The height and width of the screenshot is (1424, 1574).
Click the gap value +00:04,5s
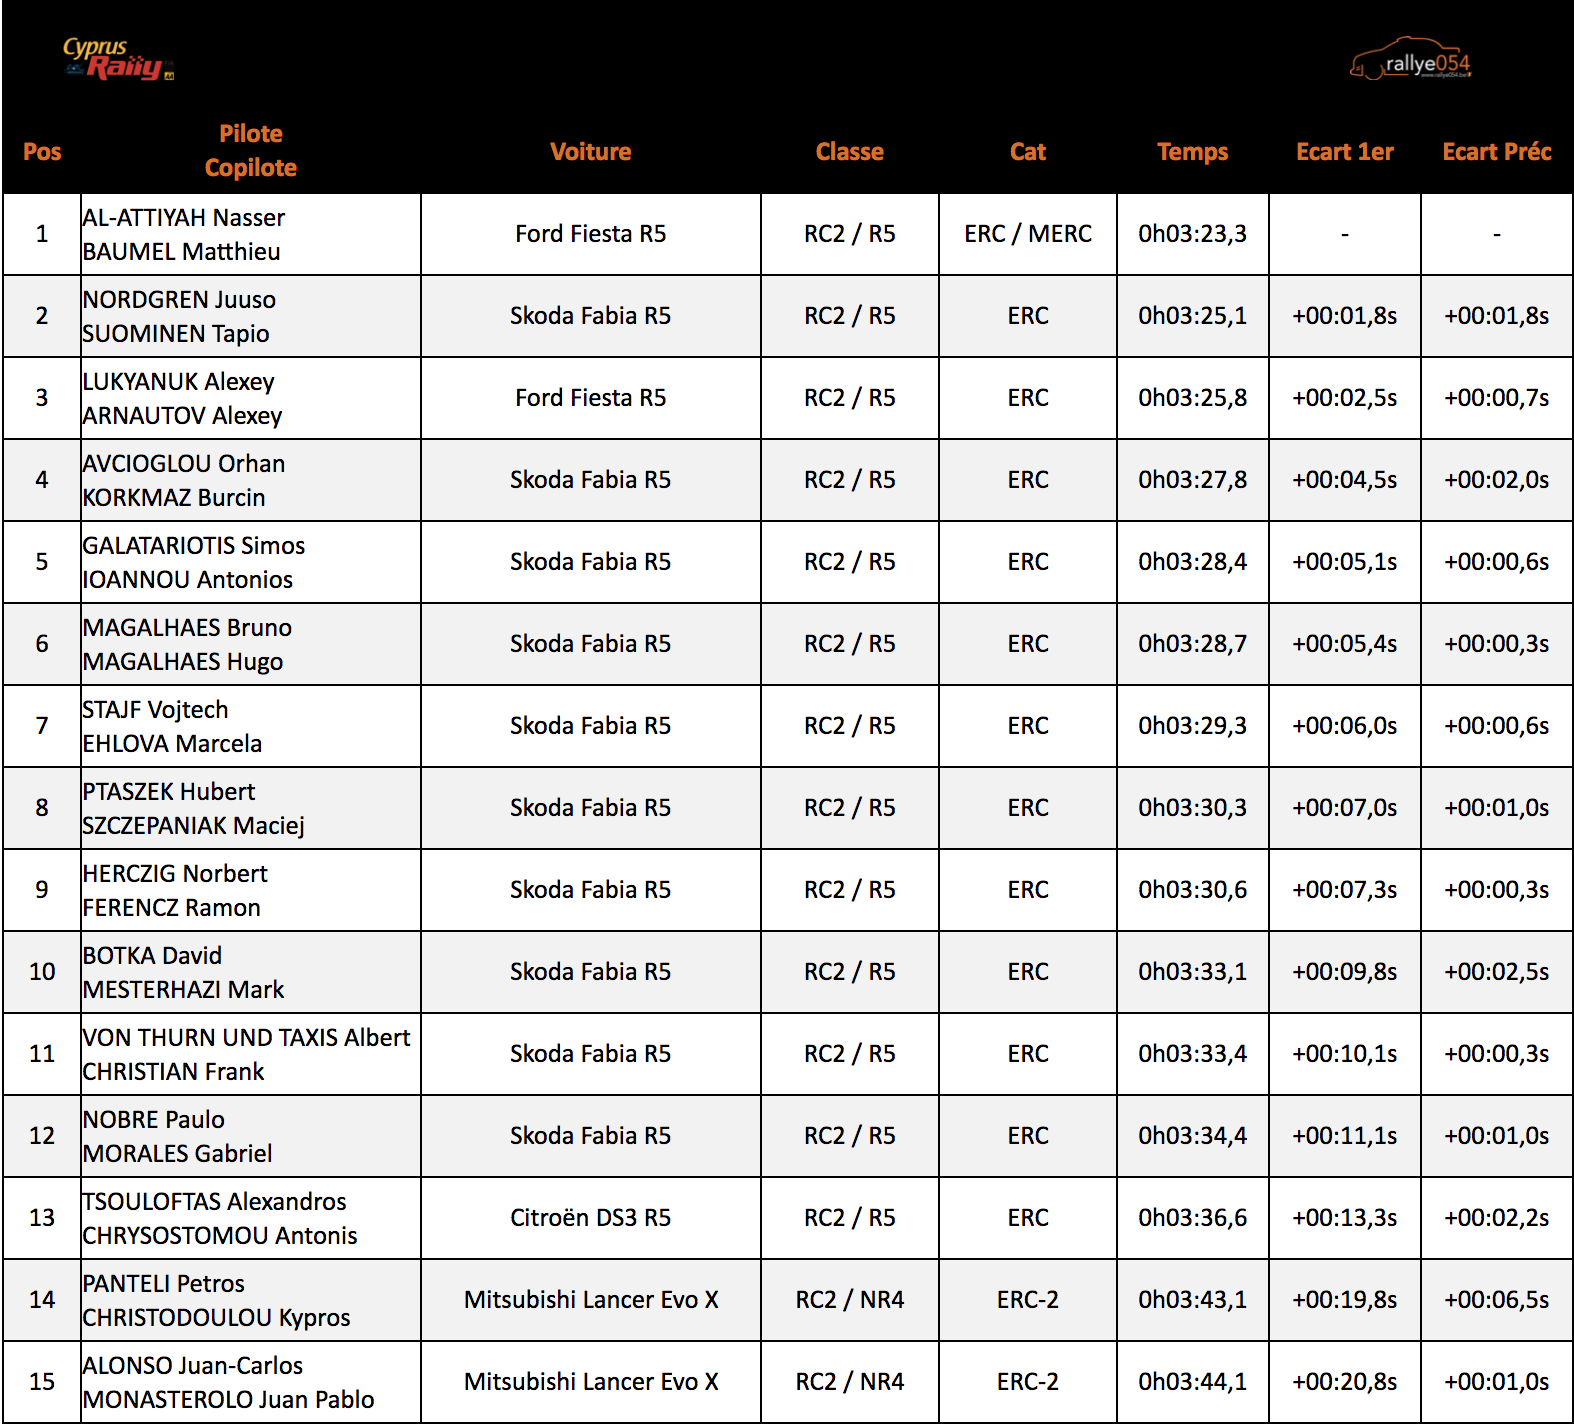pyautogui.click(x=1345, y=480)
